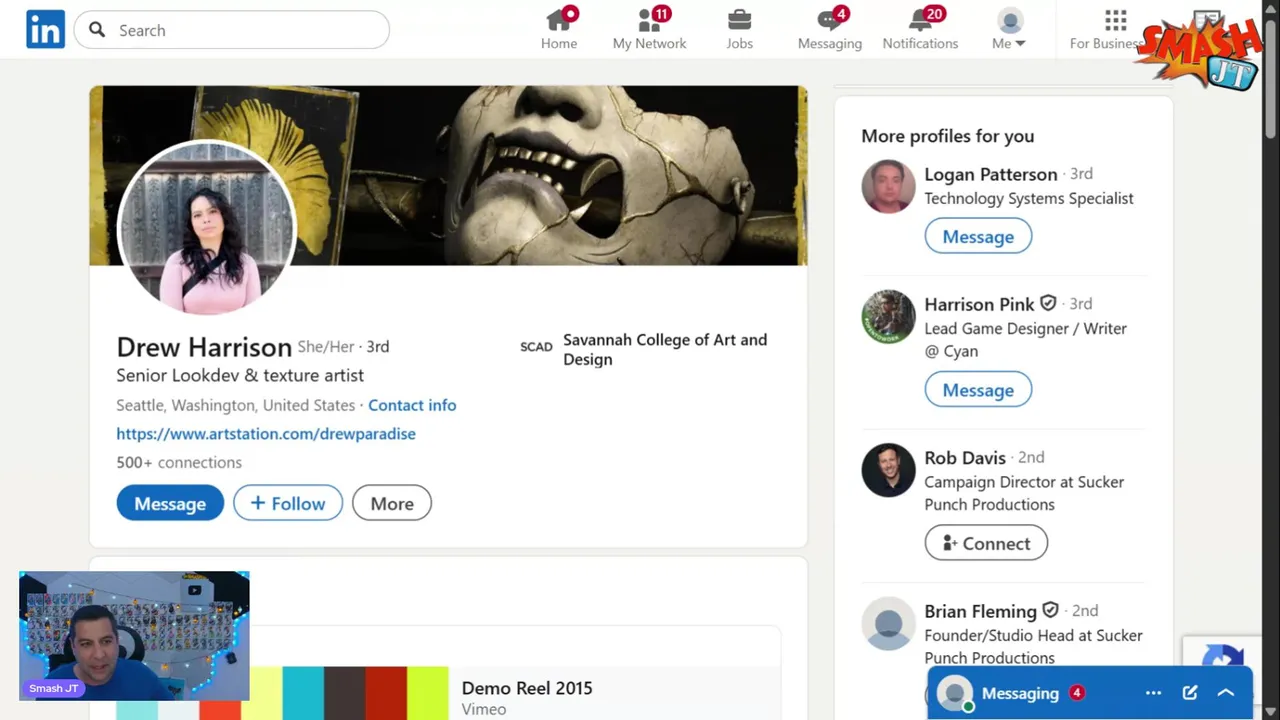Open the ArtStation drewparadise link
This screenshot has height=720, width=1280.
266,434
